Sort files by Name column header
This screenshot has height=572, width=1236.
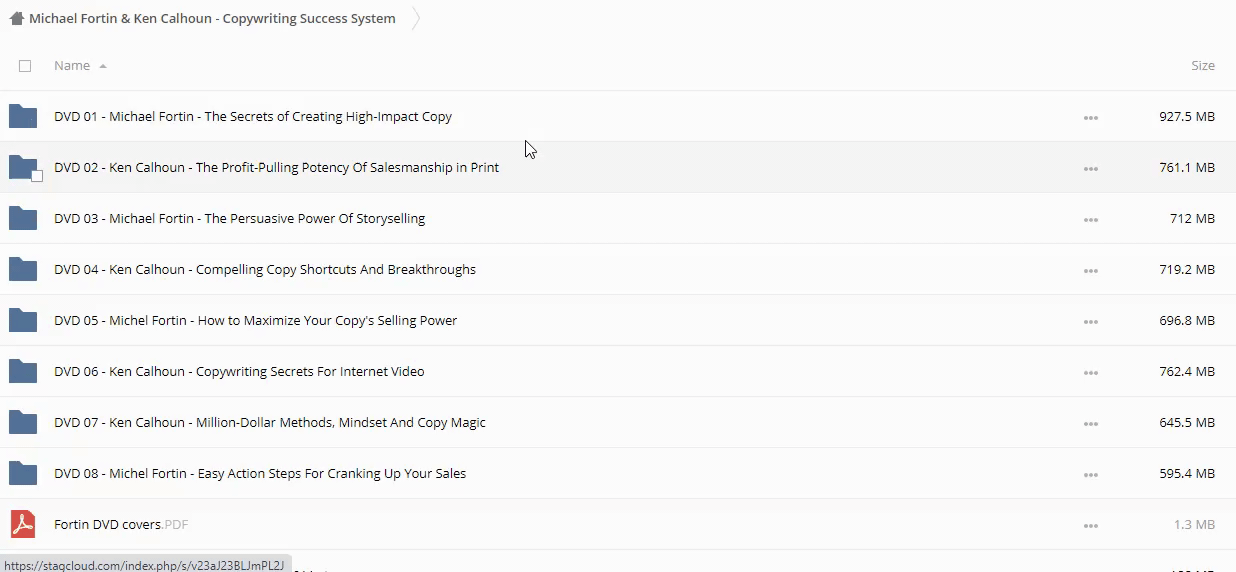[72, 66]
